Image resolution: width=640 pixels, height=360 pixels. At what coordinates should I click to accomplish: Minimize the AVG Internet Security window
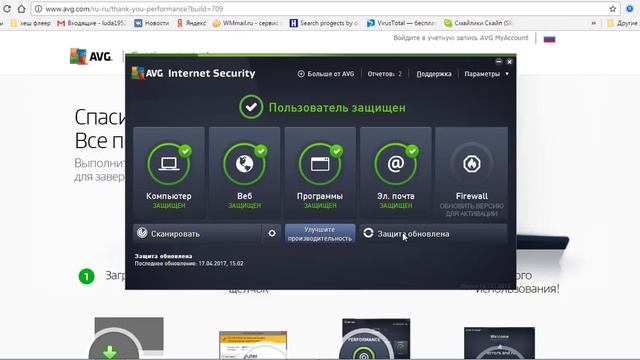click(499, 62)
